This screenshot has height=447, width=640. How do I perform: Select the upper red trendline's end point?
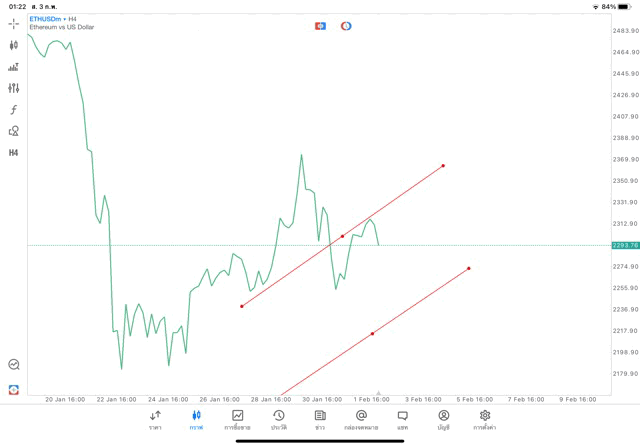(x=443, y=166)
